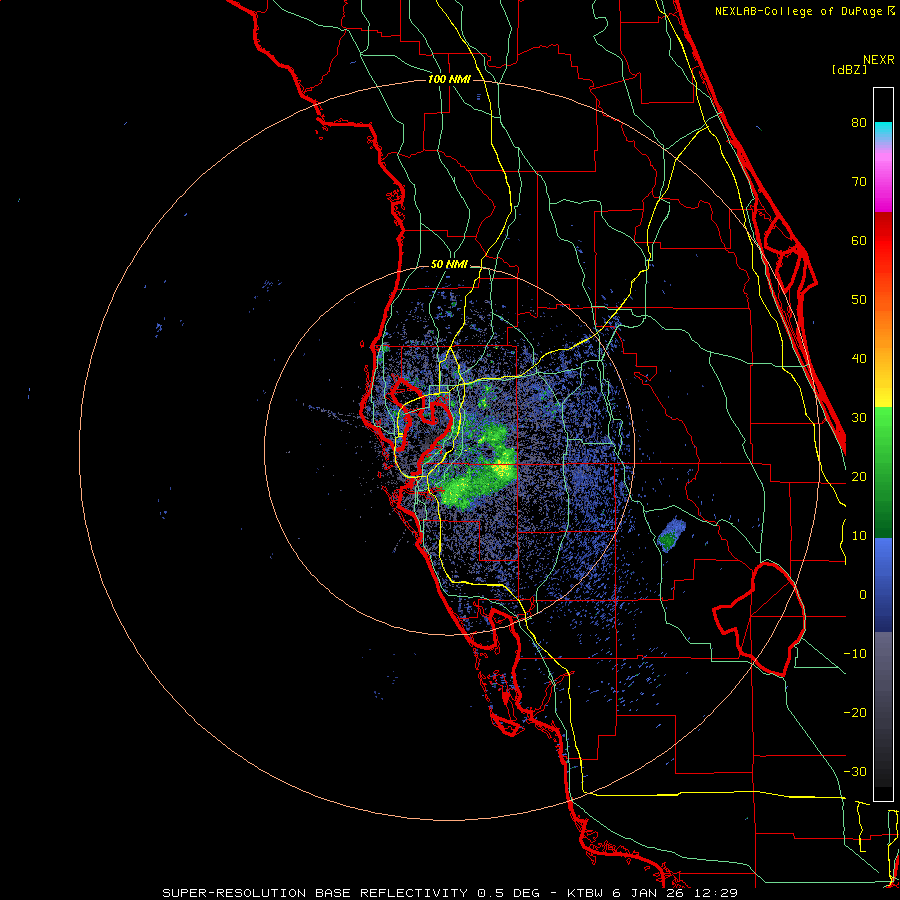The width and height of the screenshot is (900, 900).
Task: Click the NEXR label above the color scale
Action: tap(878, 60)
